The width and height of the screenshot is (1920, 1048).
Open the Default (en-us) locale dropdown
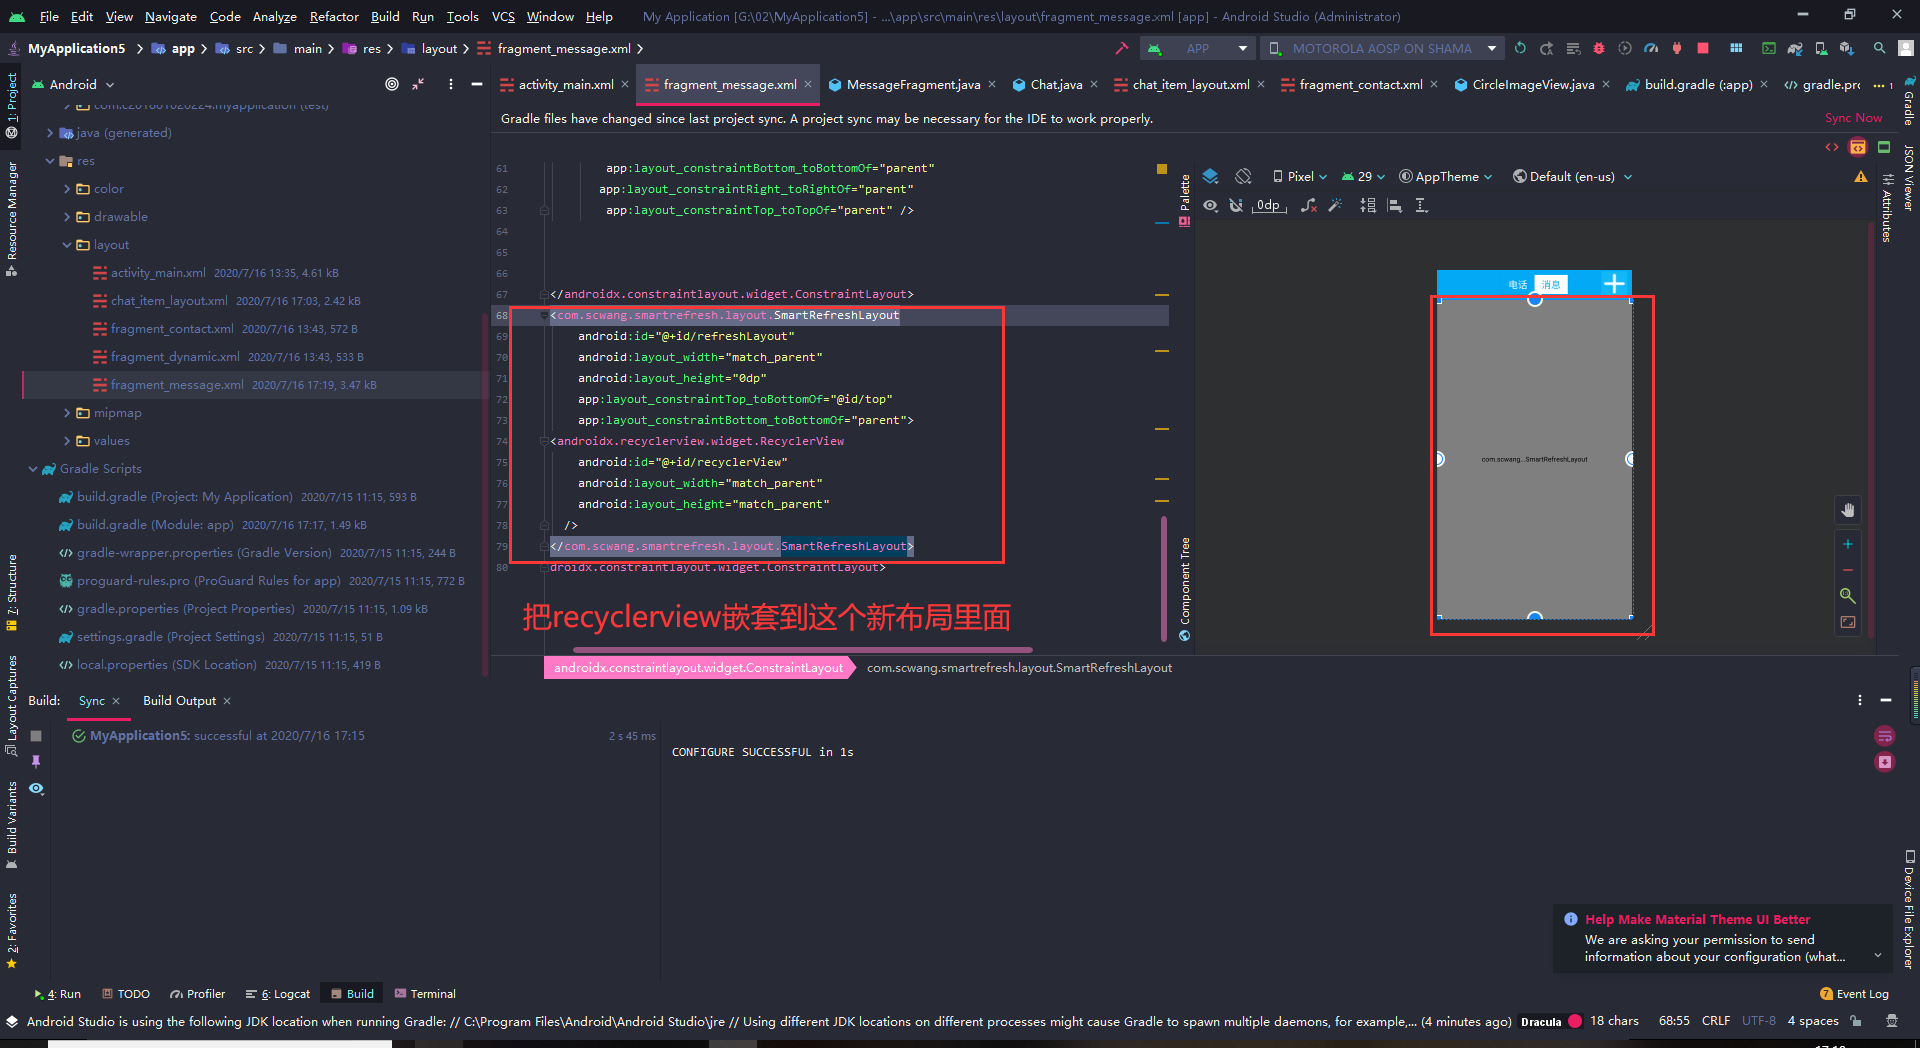point(1572,176)
